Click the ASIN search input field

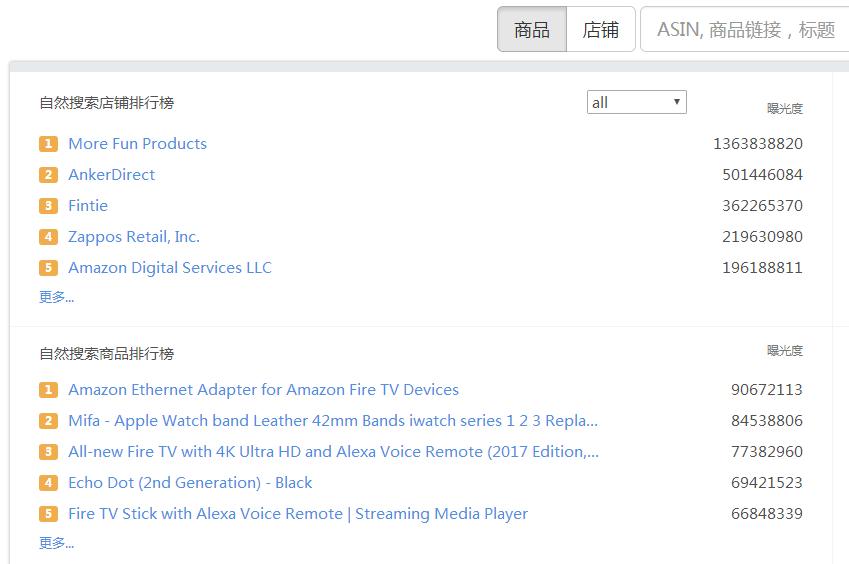[745, 30]
